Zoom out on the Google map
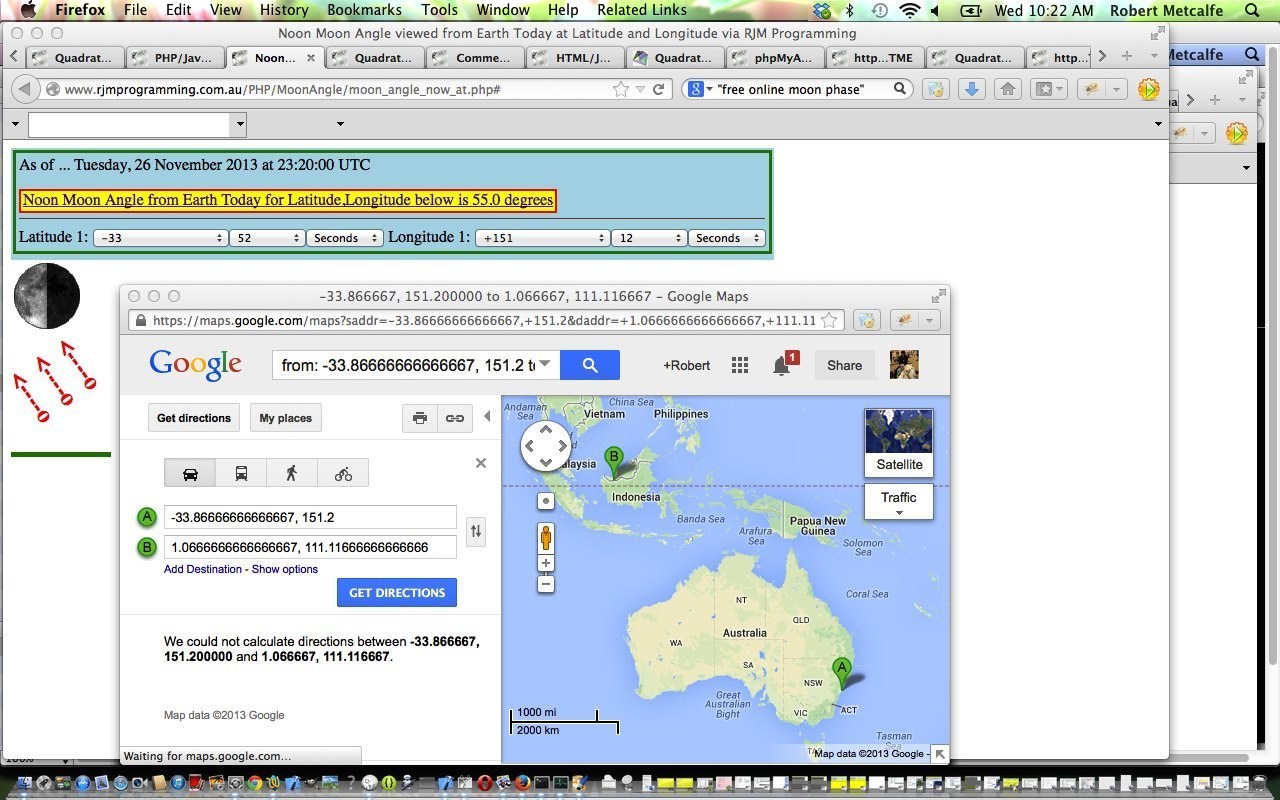1280x800 pixels. click(x=546, y=584)
